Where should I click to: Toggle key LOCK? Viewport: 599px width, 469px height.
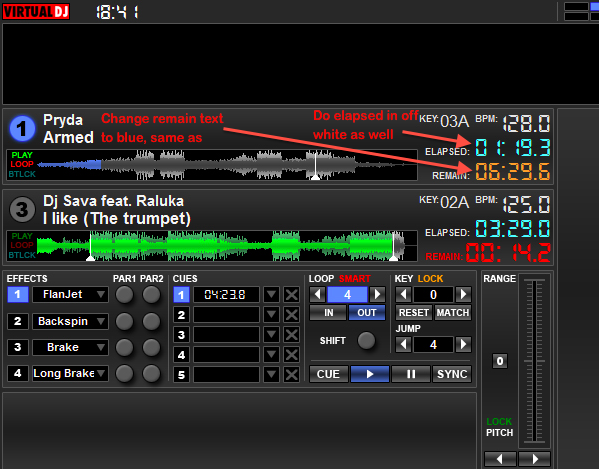(431, 279)
